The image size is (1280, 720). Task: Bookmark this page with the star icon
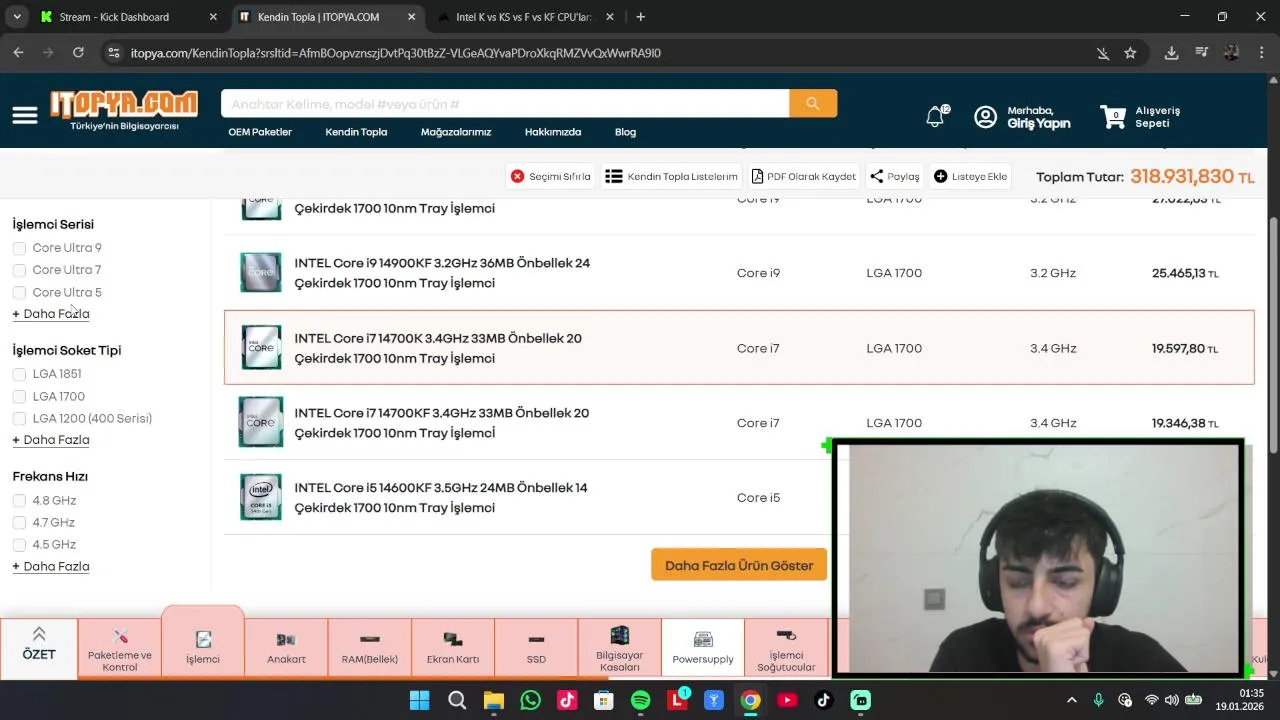(x=1130, y=53)
